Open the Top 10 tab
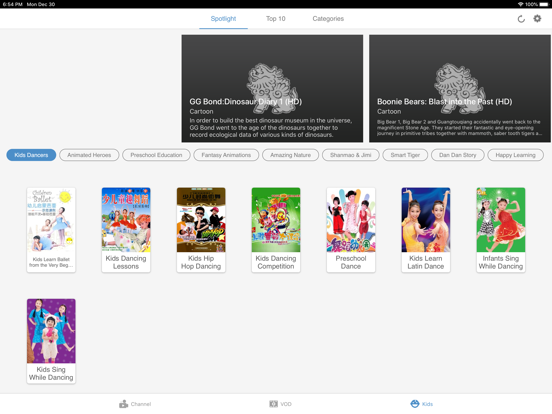The width and height of the screenshot is (552, 414). [x=276, y=19]
